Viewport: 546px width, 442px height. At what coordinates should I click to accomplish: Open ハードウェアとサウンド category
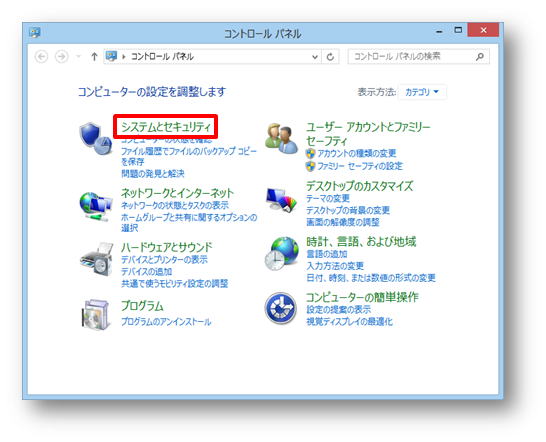[x=166, y=248]
